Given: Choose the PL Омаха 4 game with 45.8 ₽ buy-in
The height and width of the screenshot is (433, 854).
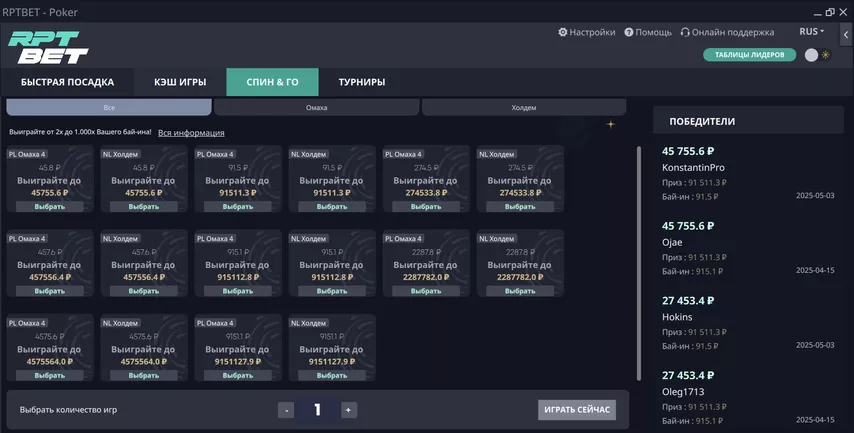Looking at the screenshot, I should 50,207.
